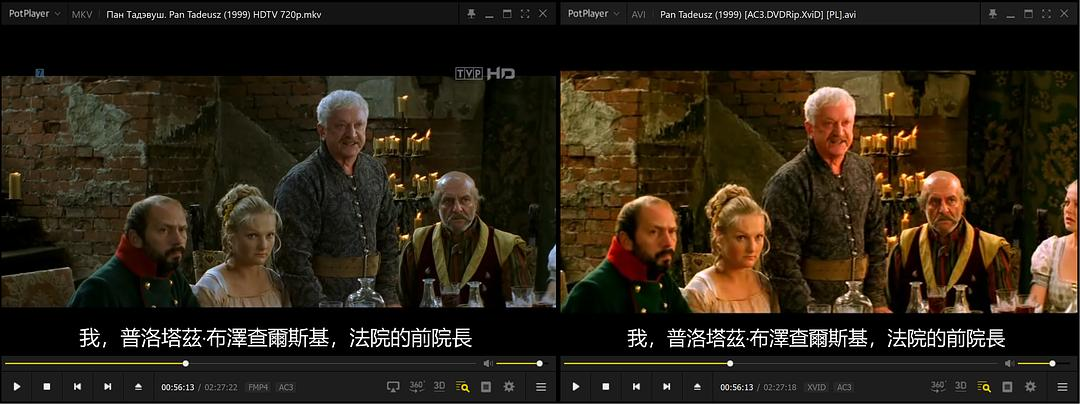This screenshot has height=404, width=1080.
Task: Stop playback in the right AVI player
Action: (x=605, y=386)
